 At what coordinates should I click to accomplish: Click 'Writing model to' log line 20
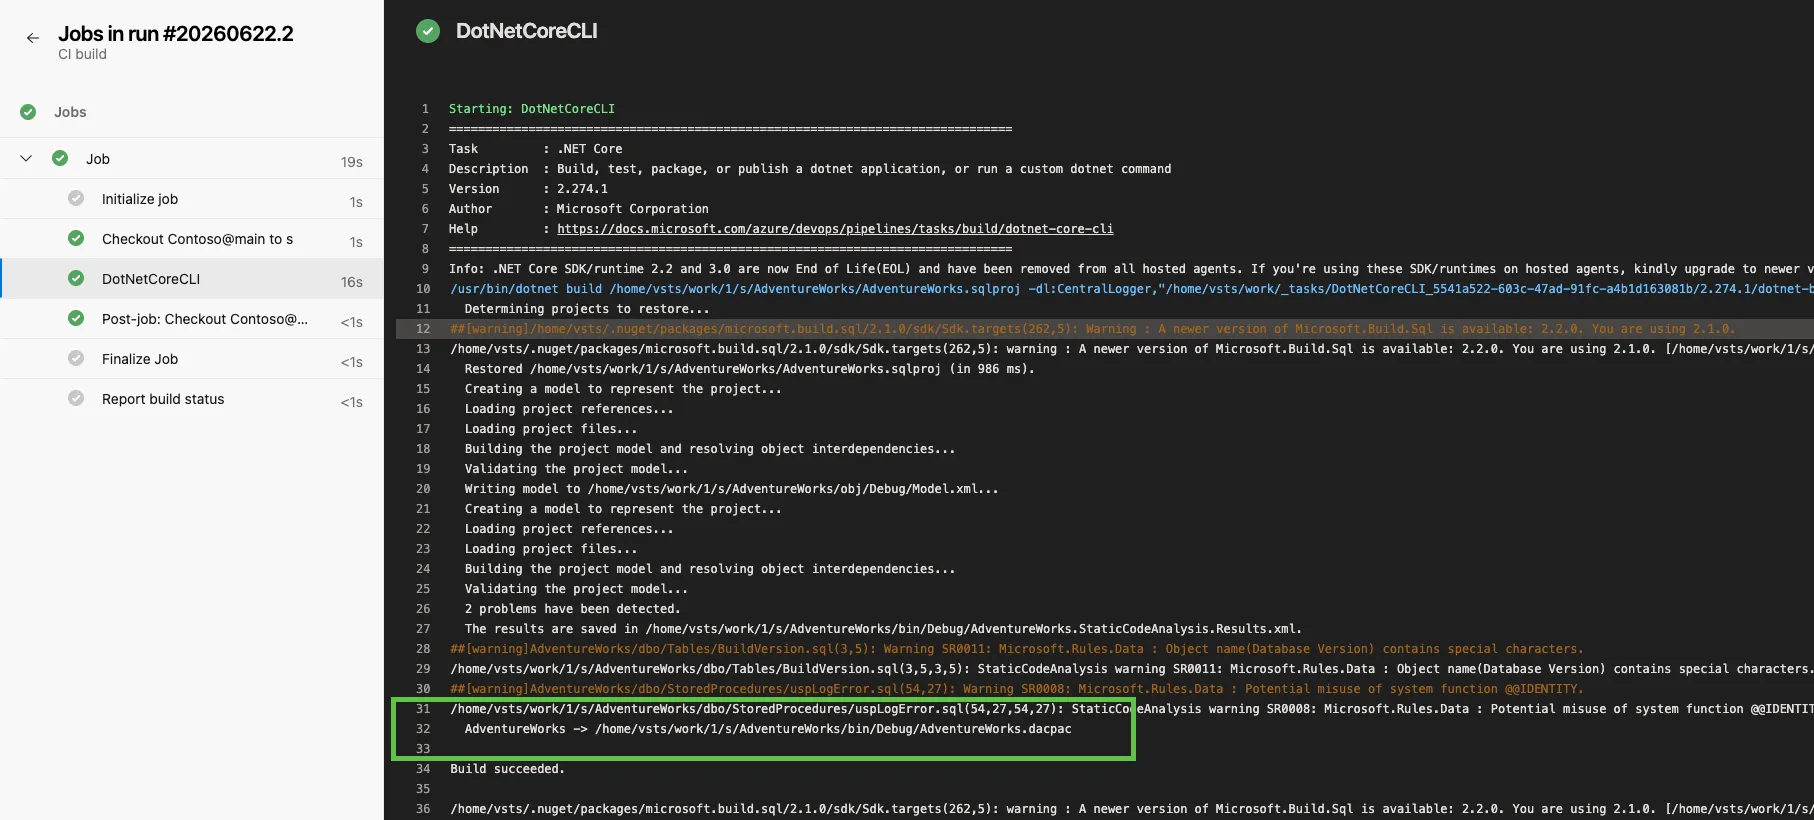(731, 489)
